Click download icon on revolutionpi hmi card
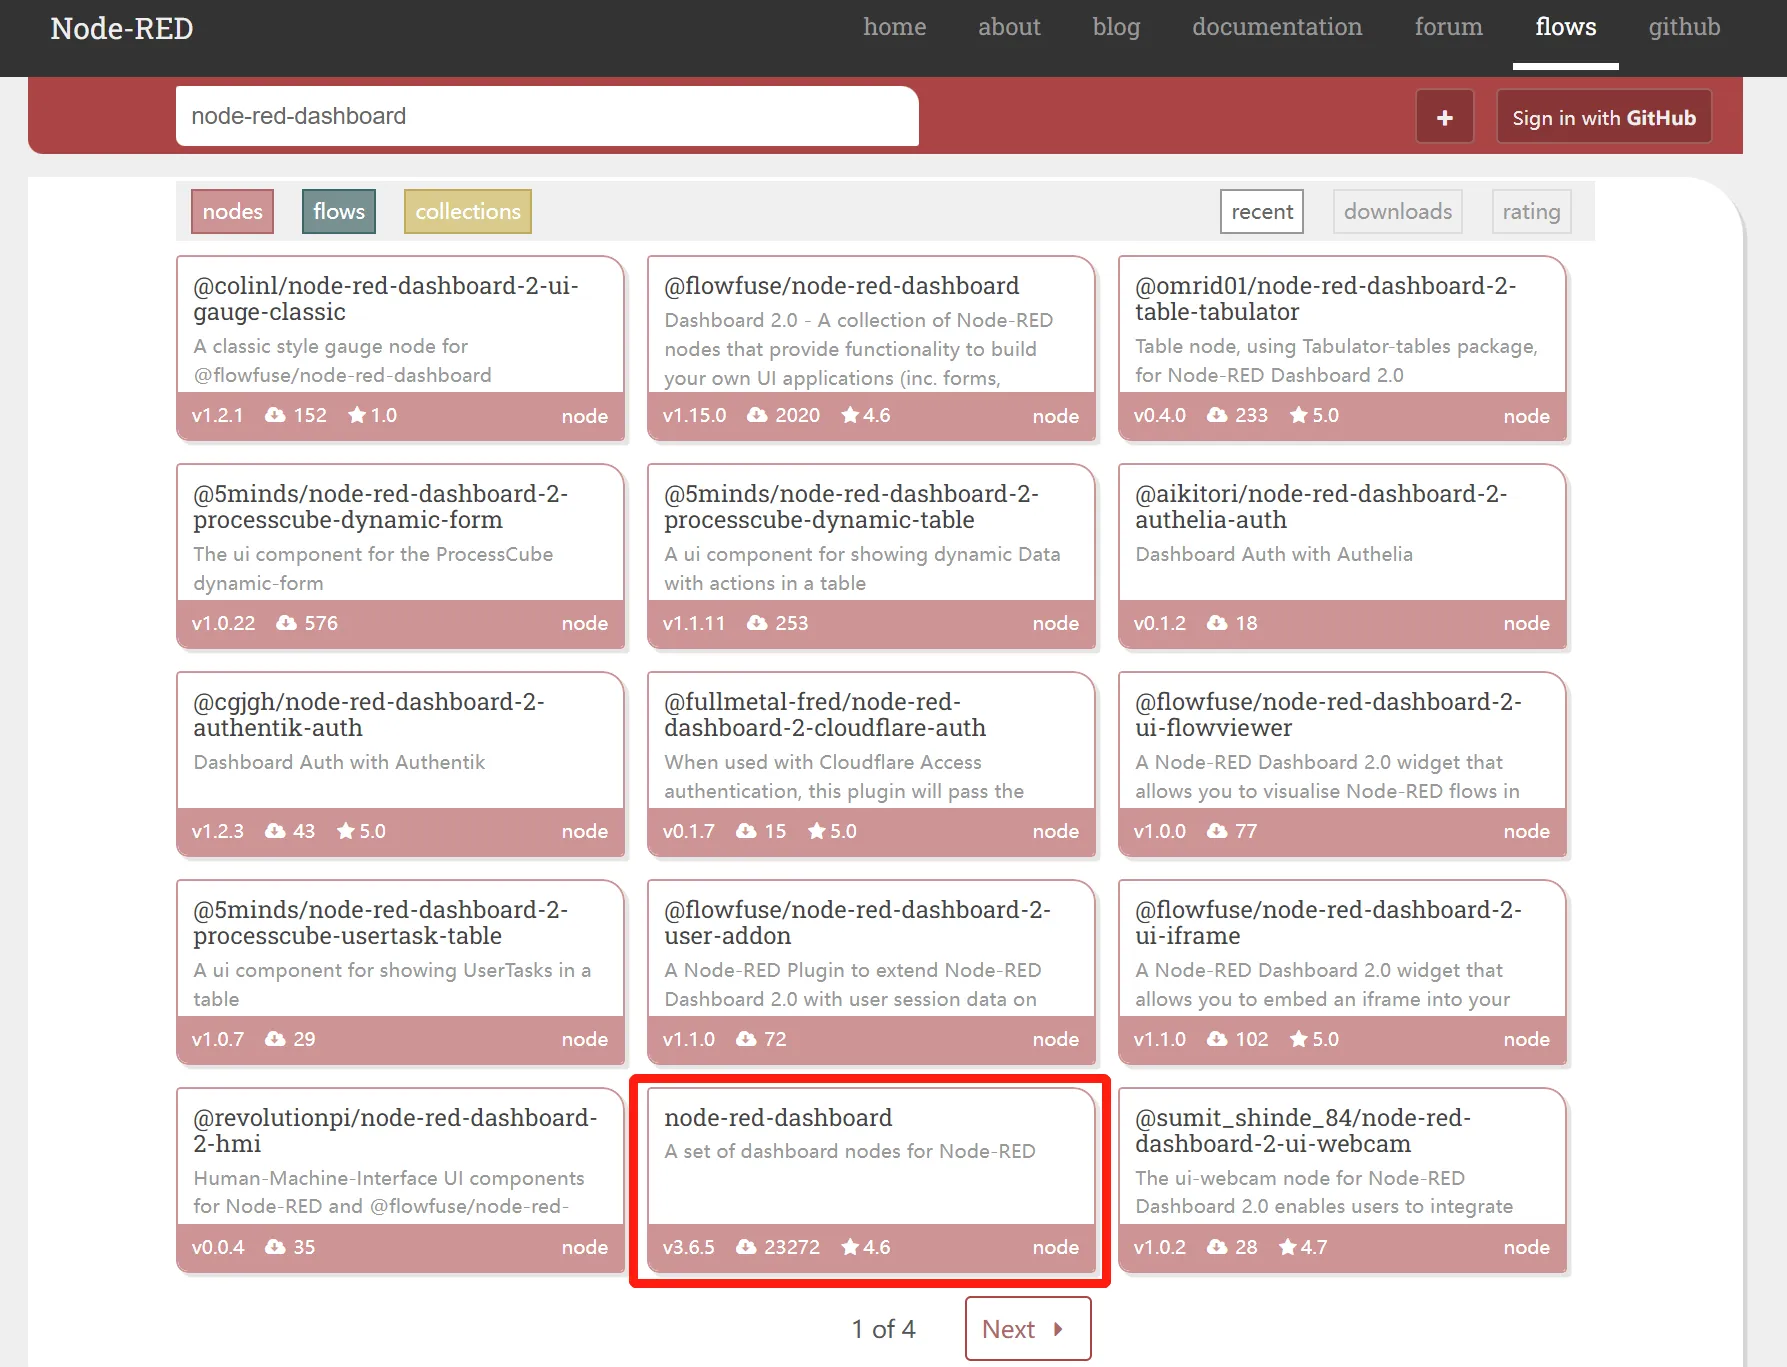 (275, 1247)
